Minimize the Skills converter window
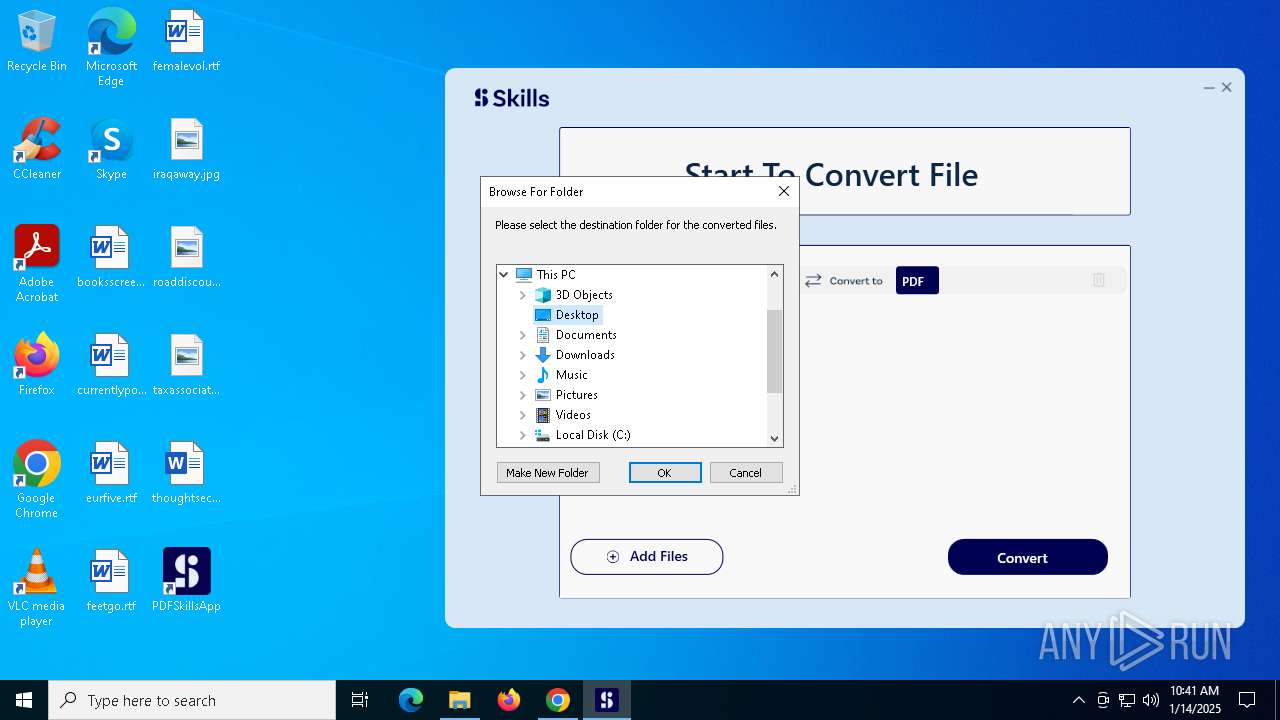Screen dimensions: 1280x720 1209,88
